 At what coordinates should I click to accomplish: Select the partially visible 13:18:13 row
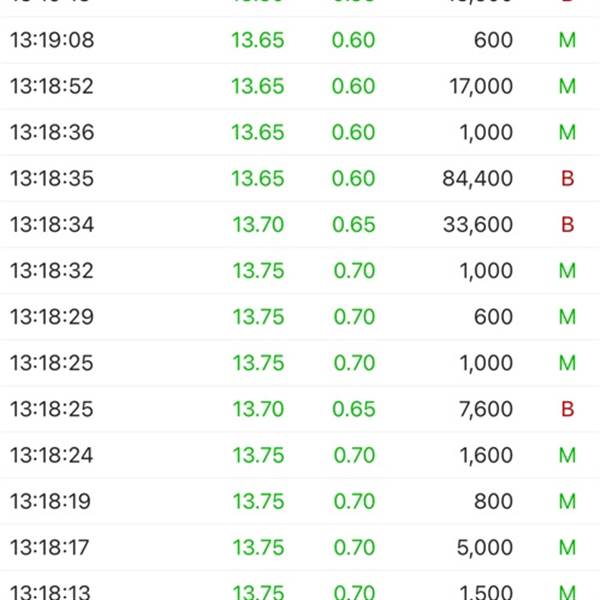(x=300, y=585)
